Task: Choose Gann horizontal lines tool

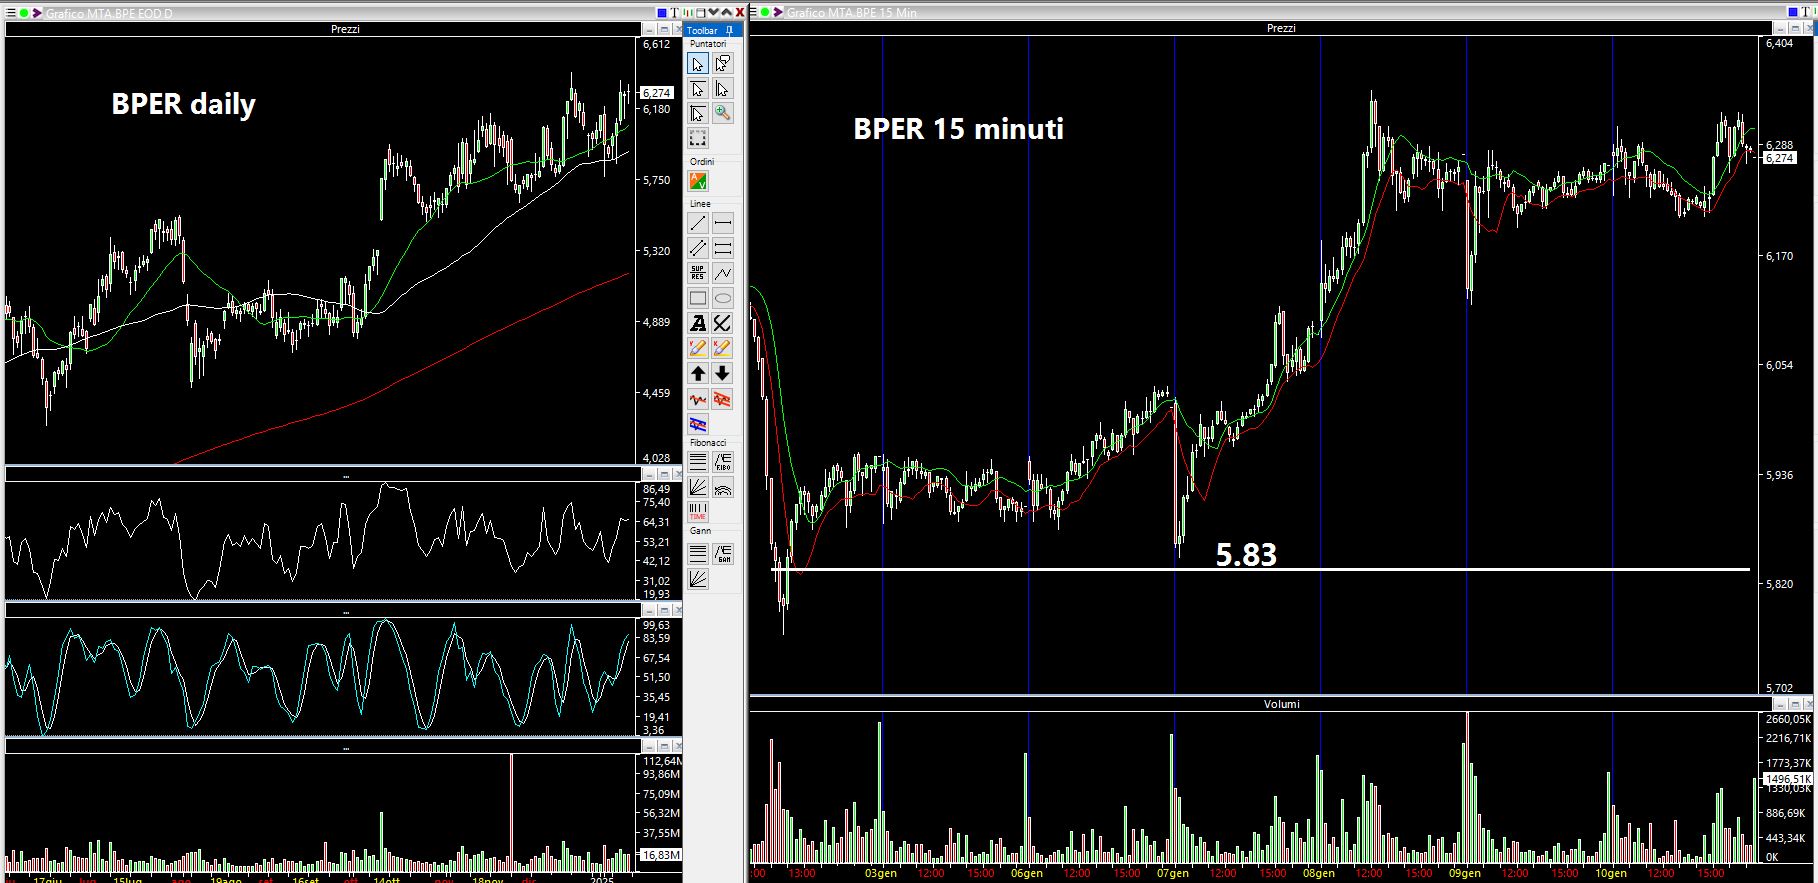Action: click(x=698, y=553)
